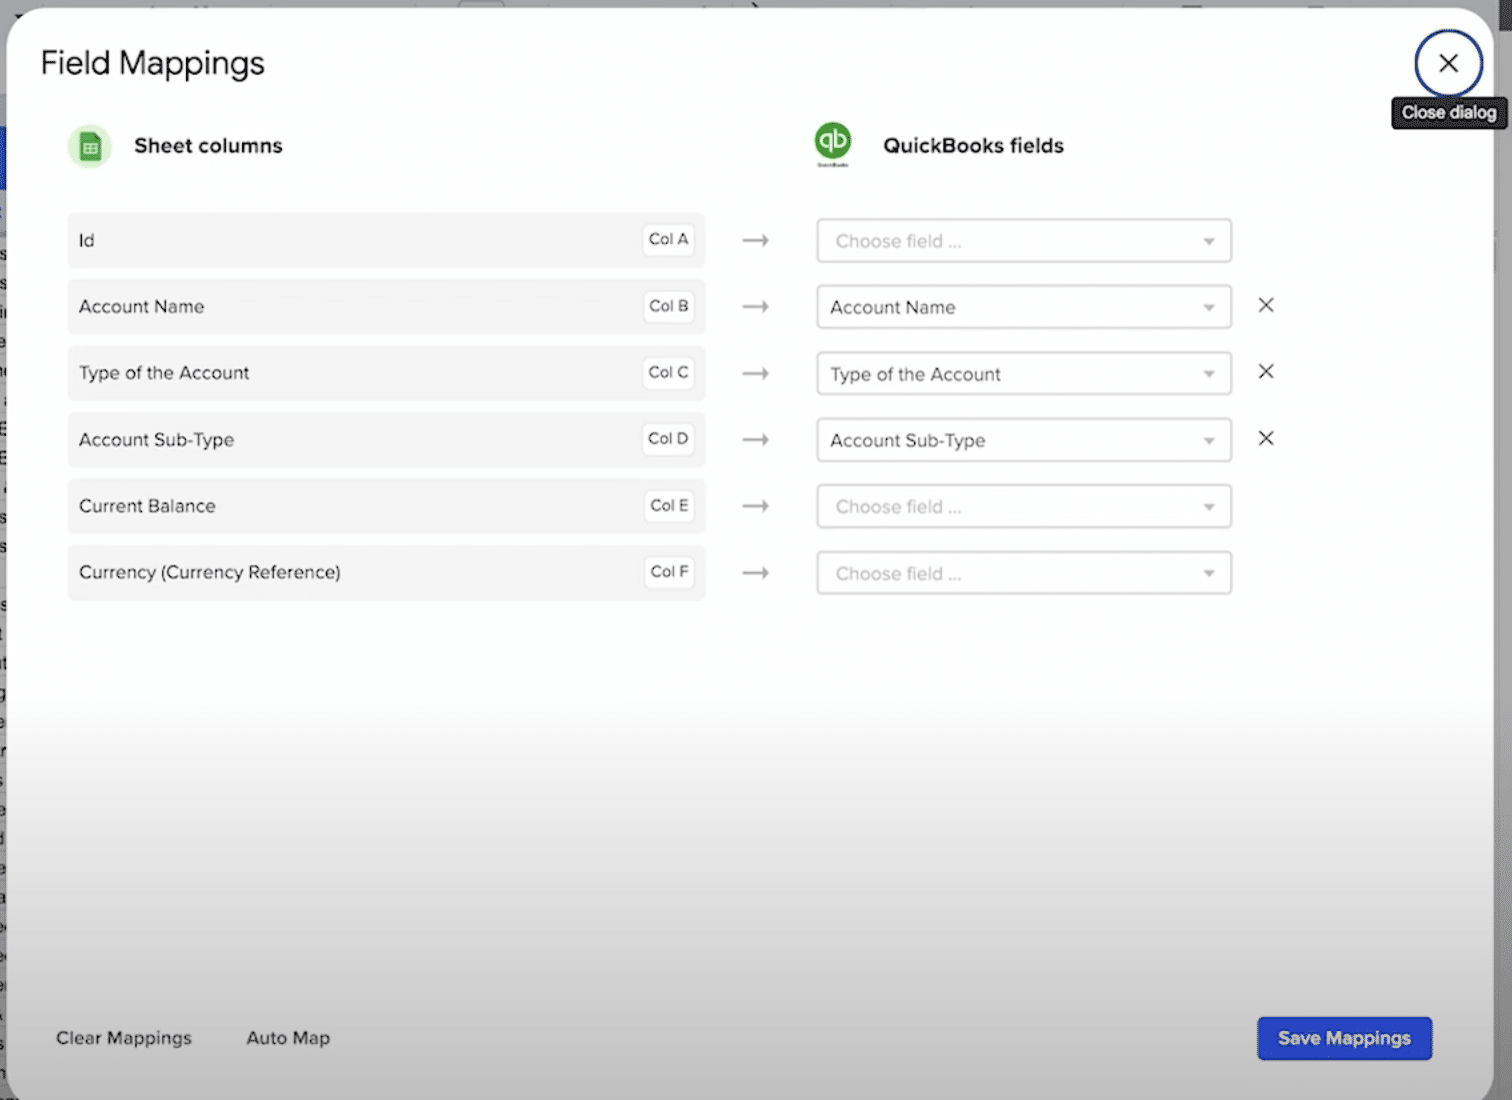The height and width of the screenshot is (1100, 1512).
Task: Close the Field Mappings dialog
Action: tap(1447, 64)
